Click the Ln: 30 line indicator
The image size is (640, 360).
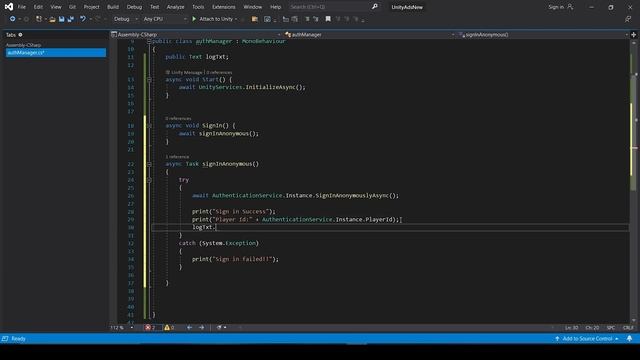click(x=571, y=327)
